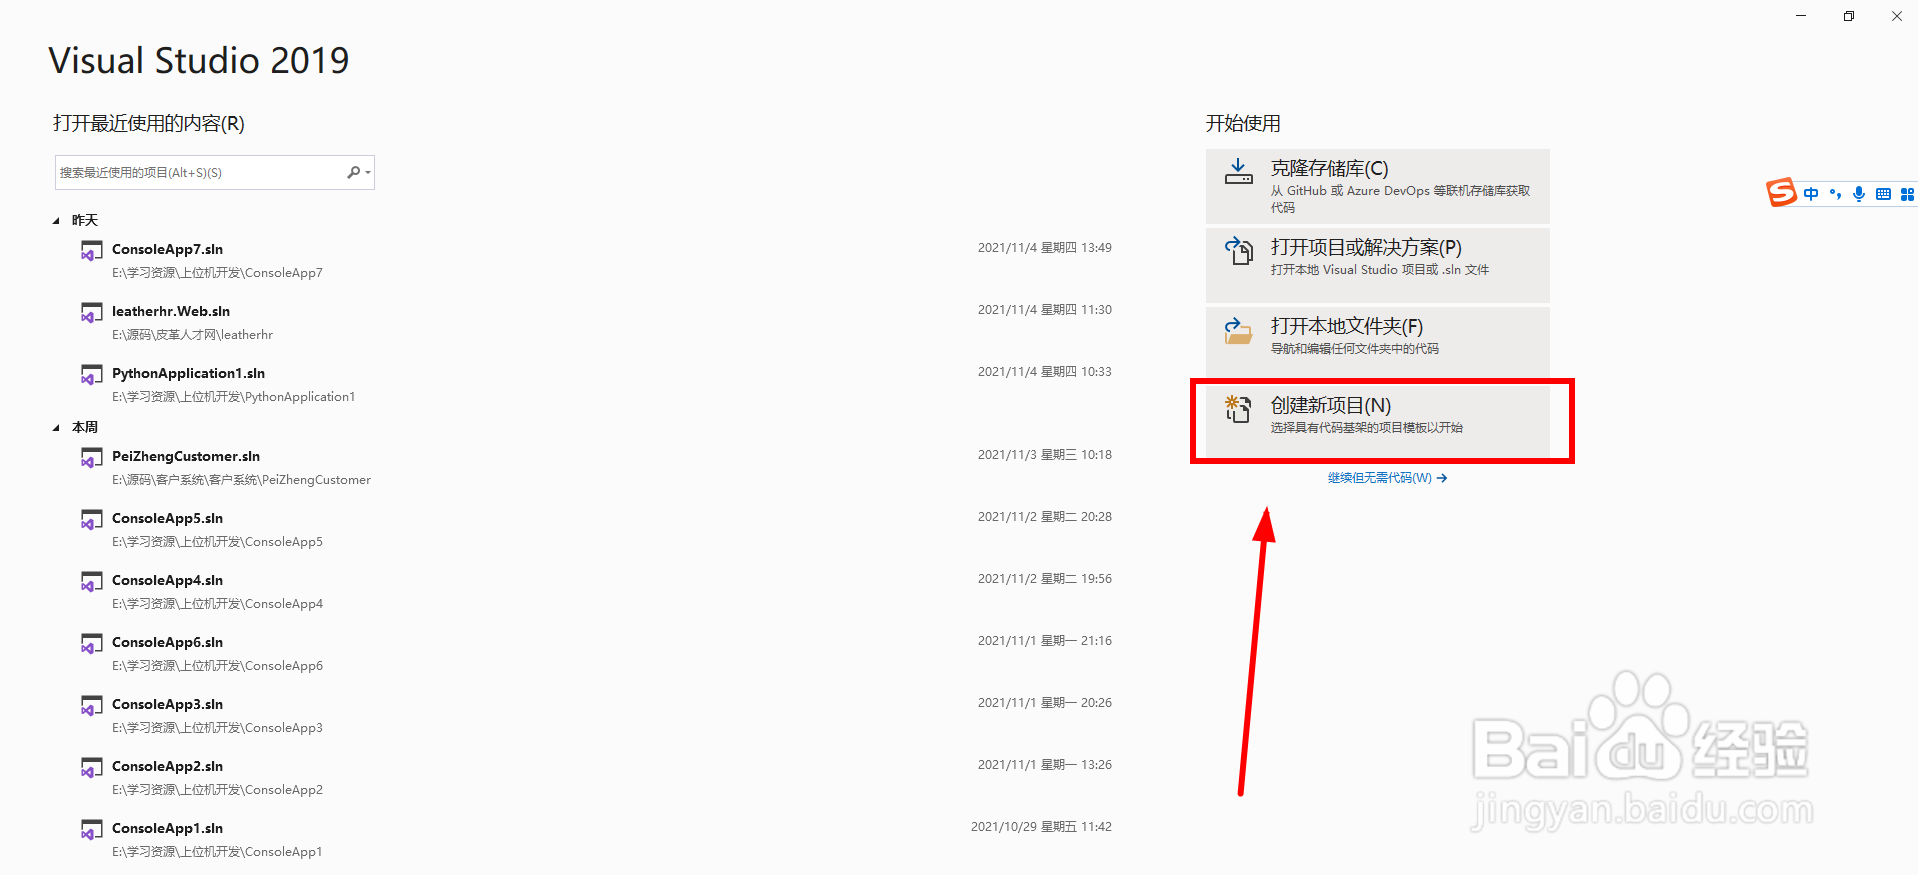
Task: Click the timestamp 2021/11/1 星期一 21:16
Action: coord(1044,641)
